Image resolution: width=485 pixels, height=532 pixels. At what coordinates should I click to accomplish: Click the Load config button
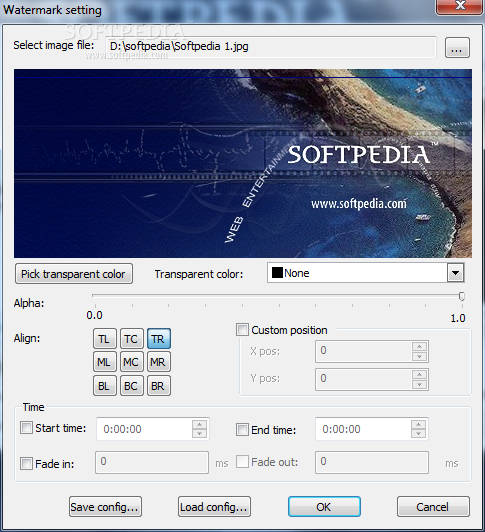214,507
